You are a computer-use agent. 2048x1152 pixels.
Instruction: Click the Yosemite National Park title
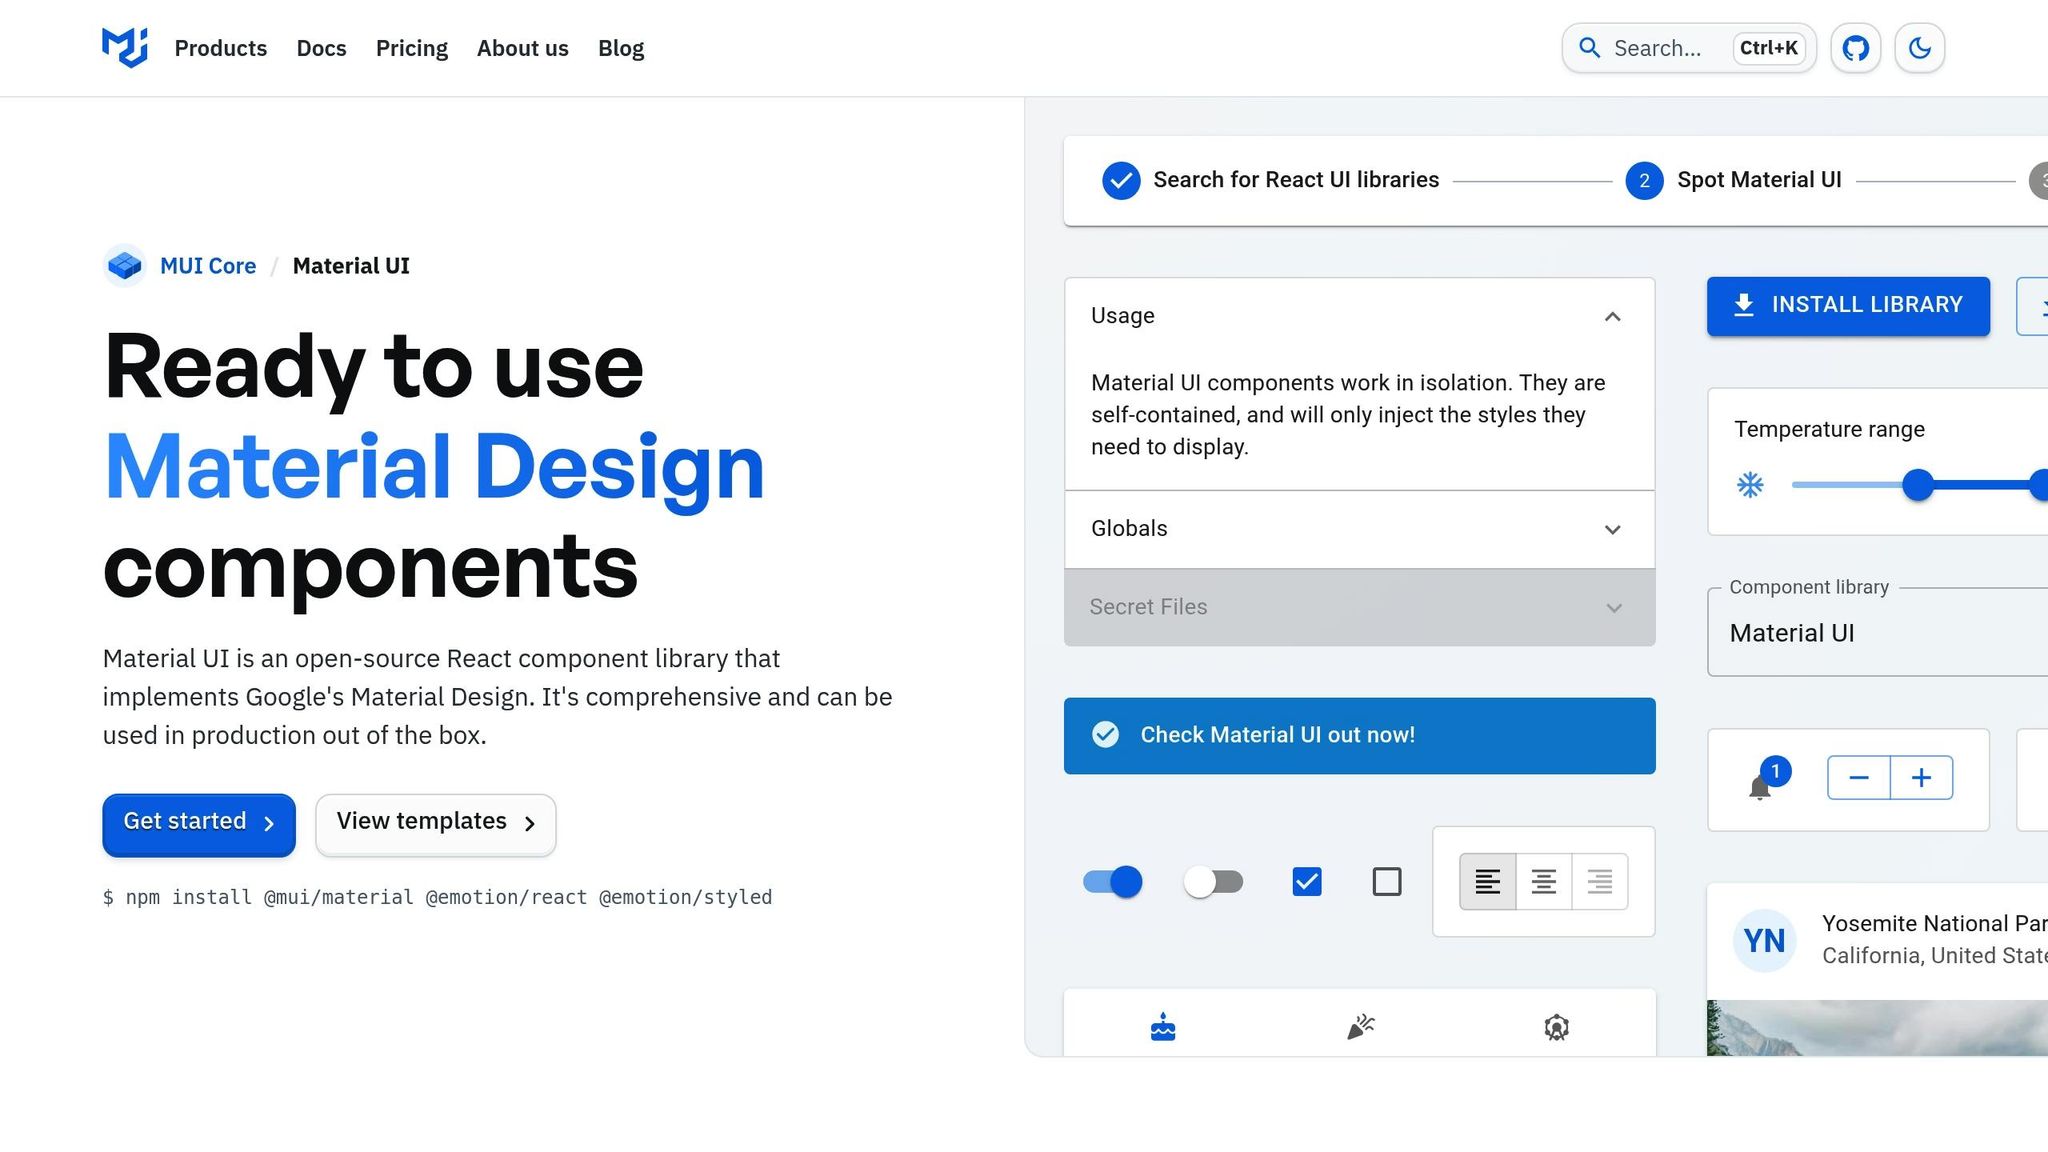point(1935,924)
